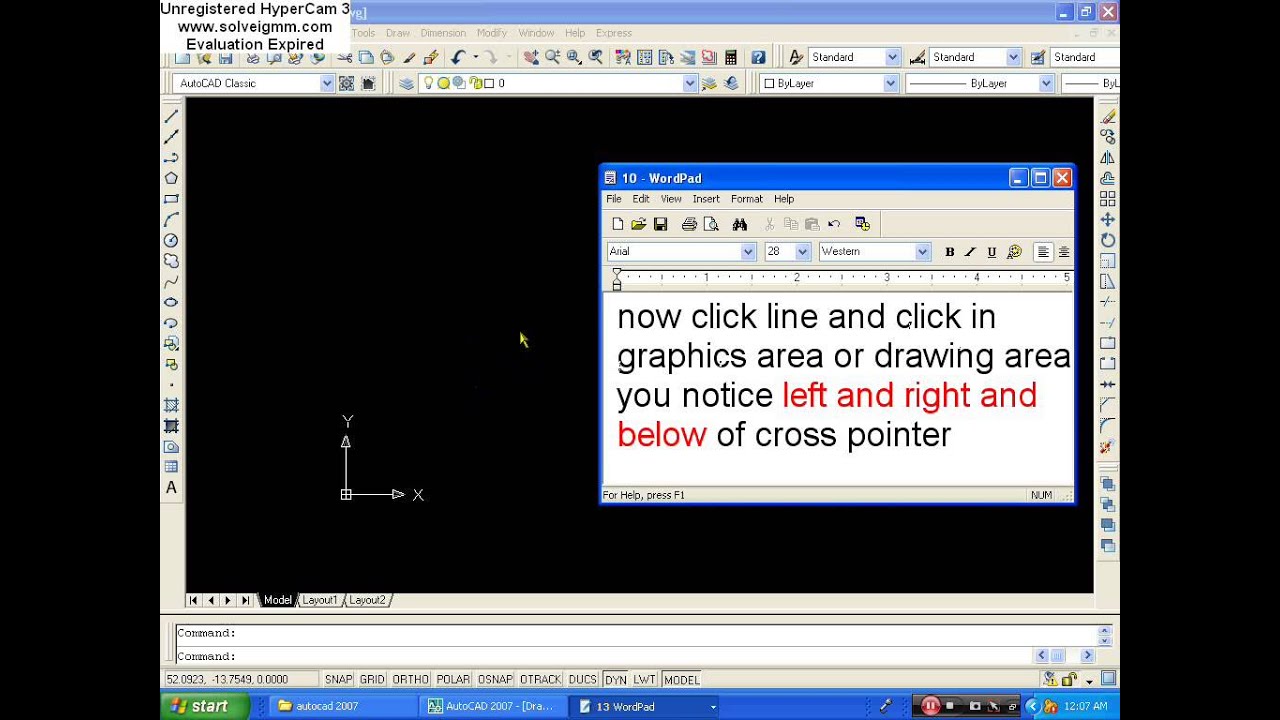The image size is (1280, 720).
Task: Toggle OSNAP object snap
Action: click(494, 679)
